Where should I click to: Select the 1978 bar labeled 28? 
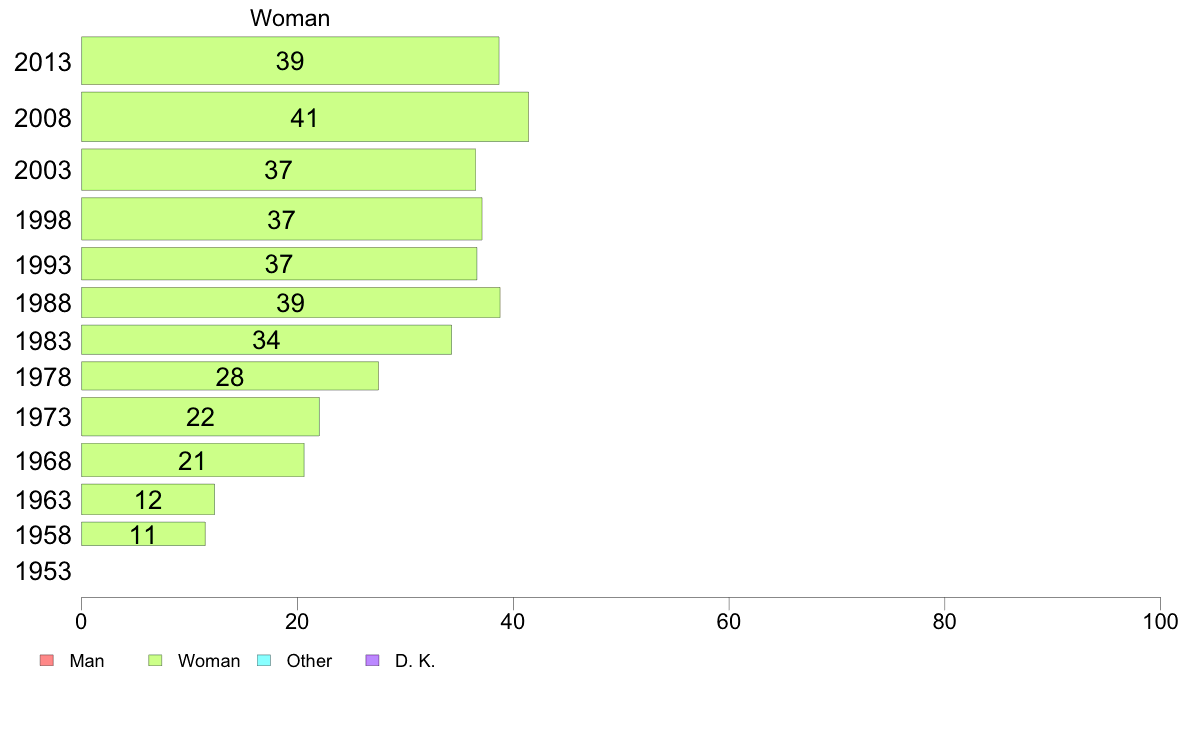(230, 376)
